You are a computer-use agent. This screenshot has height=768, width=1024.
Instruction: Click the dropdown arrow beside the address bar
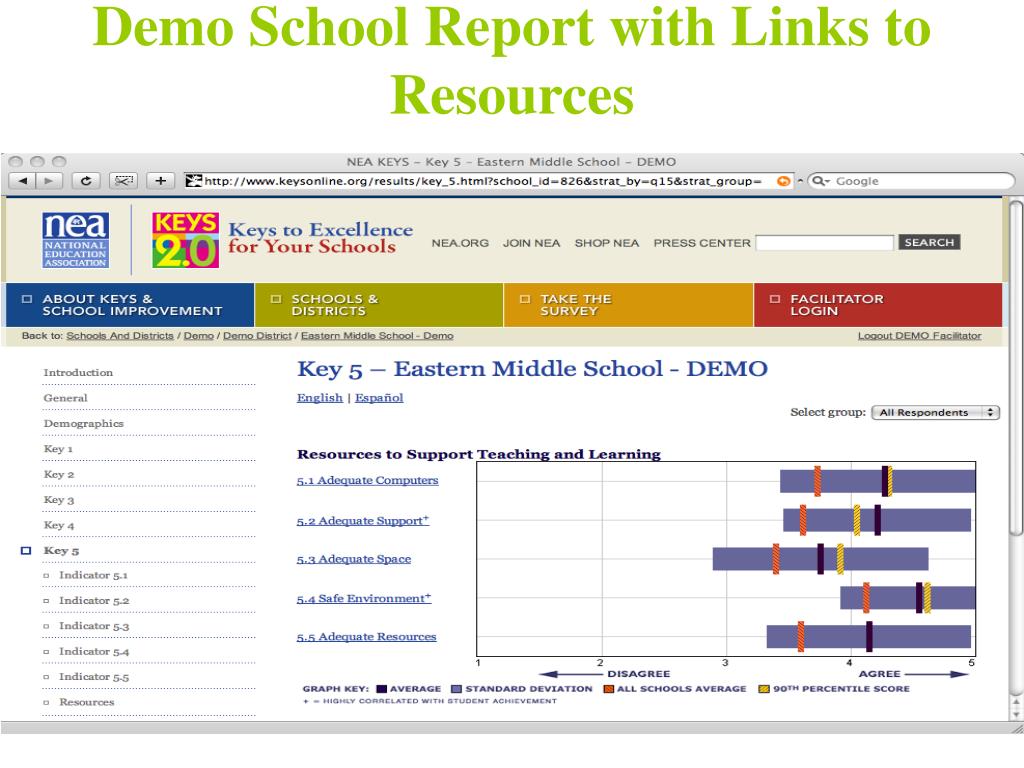800,181
